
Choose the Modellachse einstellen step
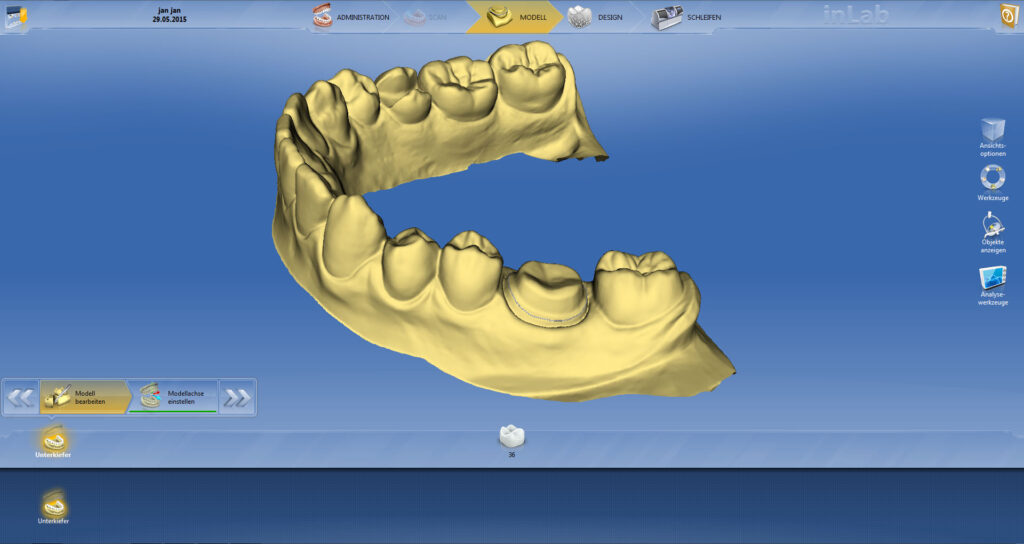coord(174,397)
